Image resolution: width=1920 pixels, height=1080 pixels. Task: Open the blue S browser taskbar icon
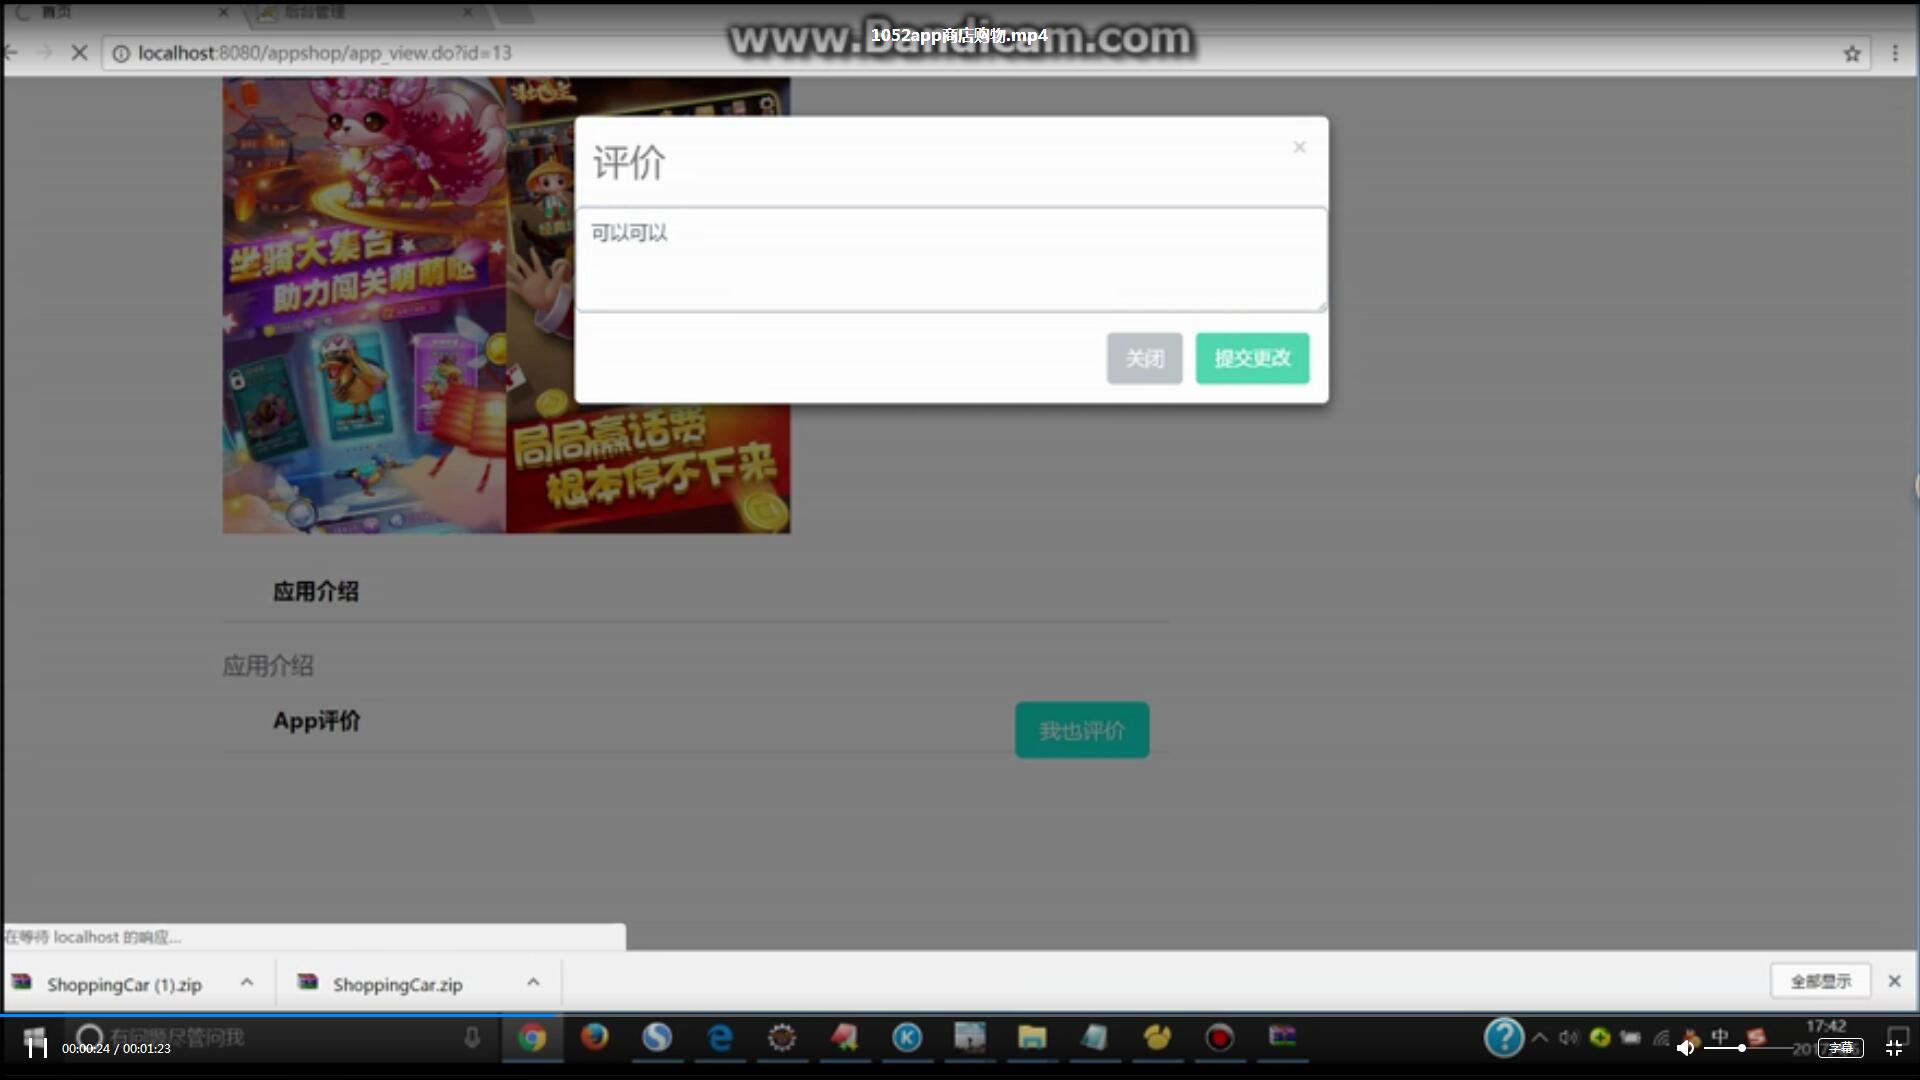coord(657,1037)
